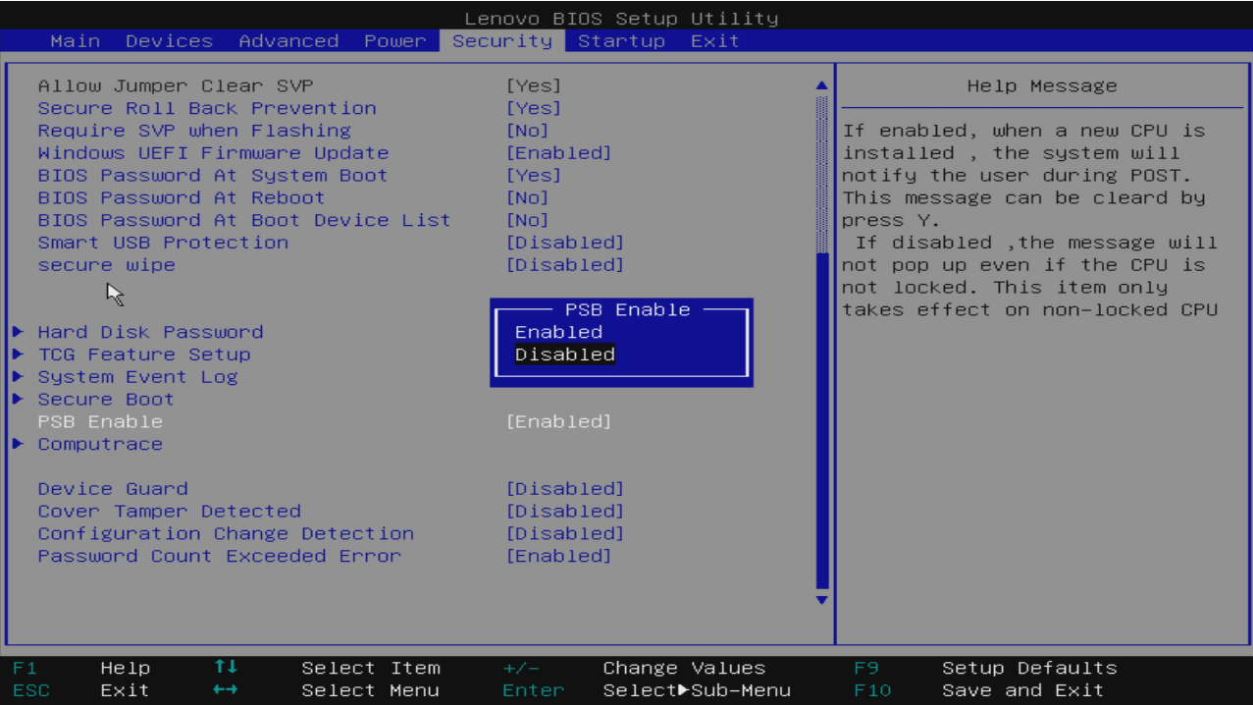The width and height of the screenshot is (1253, 705).
Task: Expand the Hard Disk Password submenu
Action: coord(150,332)
